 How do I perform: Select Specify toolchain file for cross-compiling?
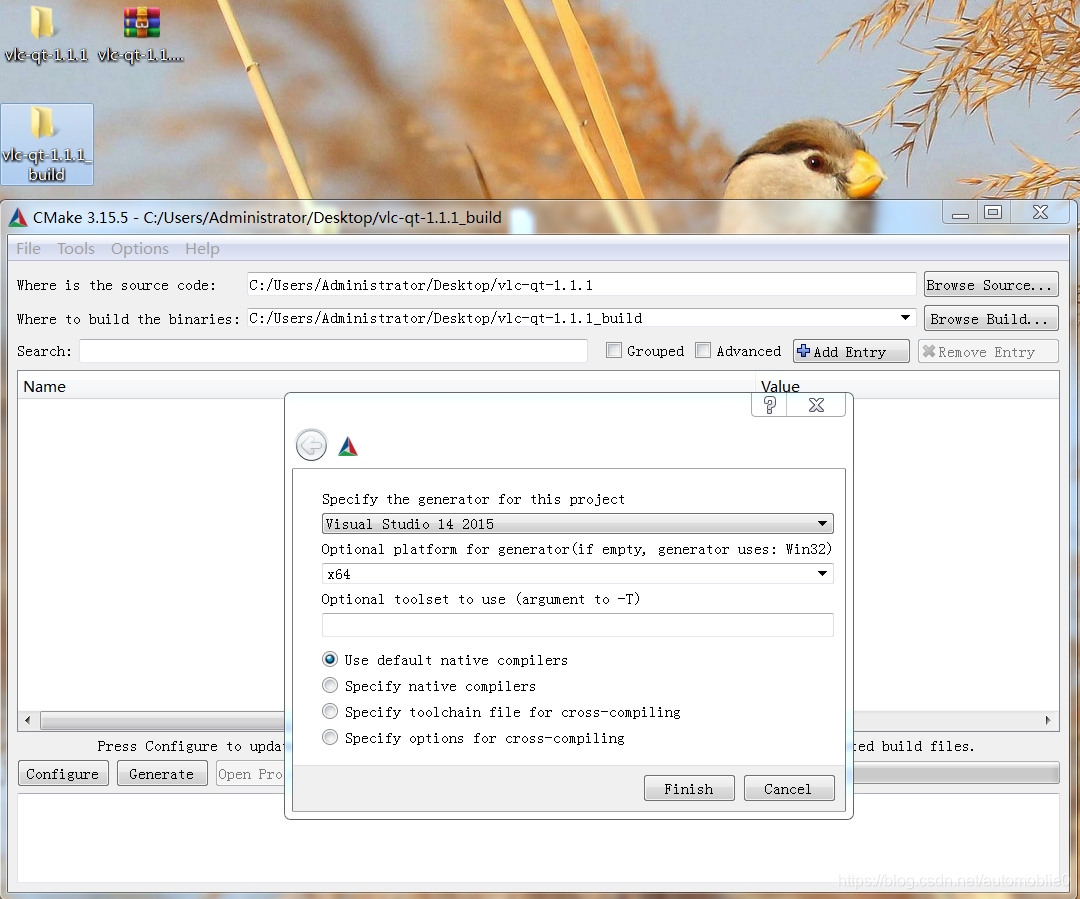point(330,711)
